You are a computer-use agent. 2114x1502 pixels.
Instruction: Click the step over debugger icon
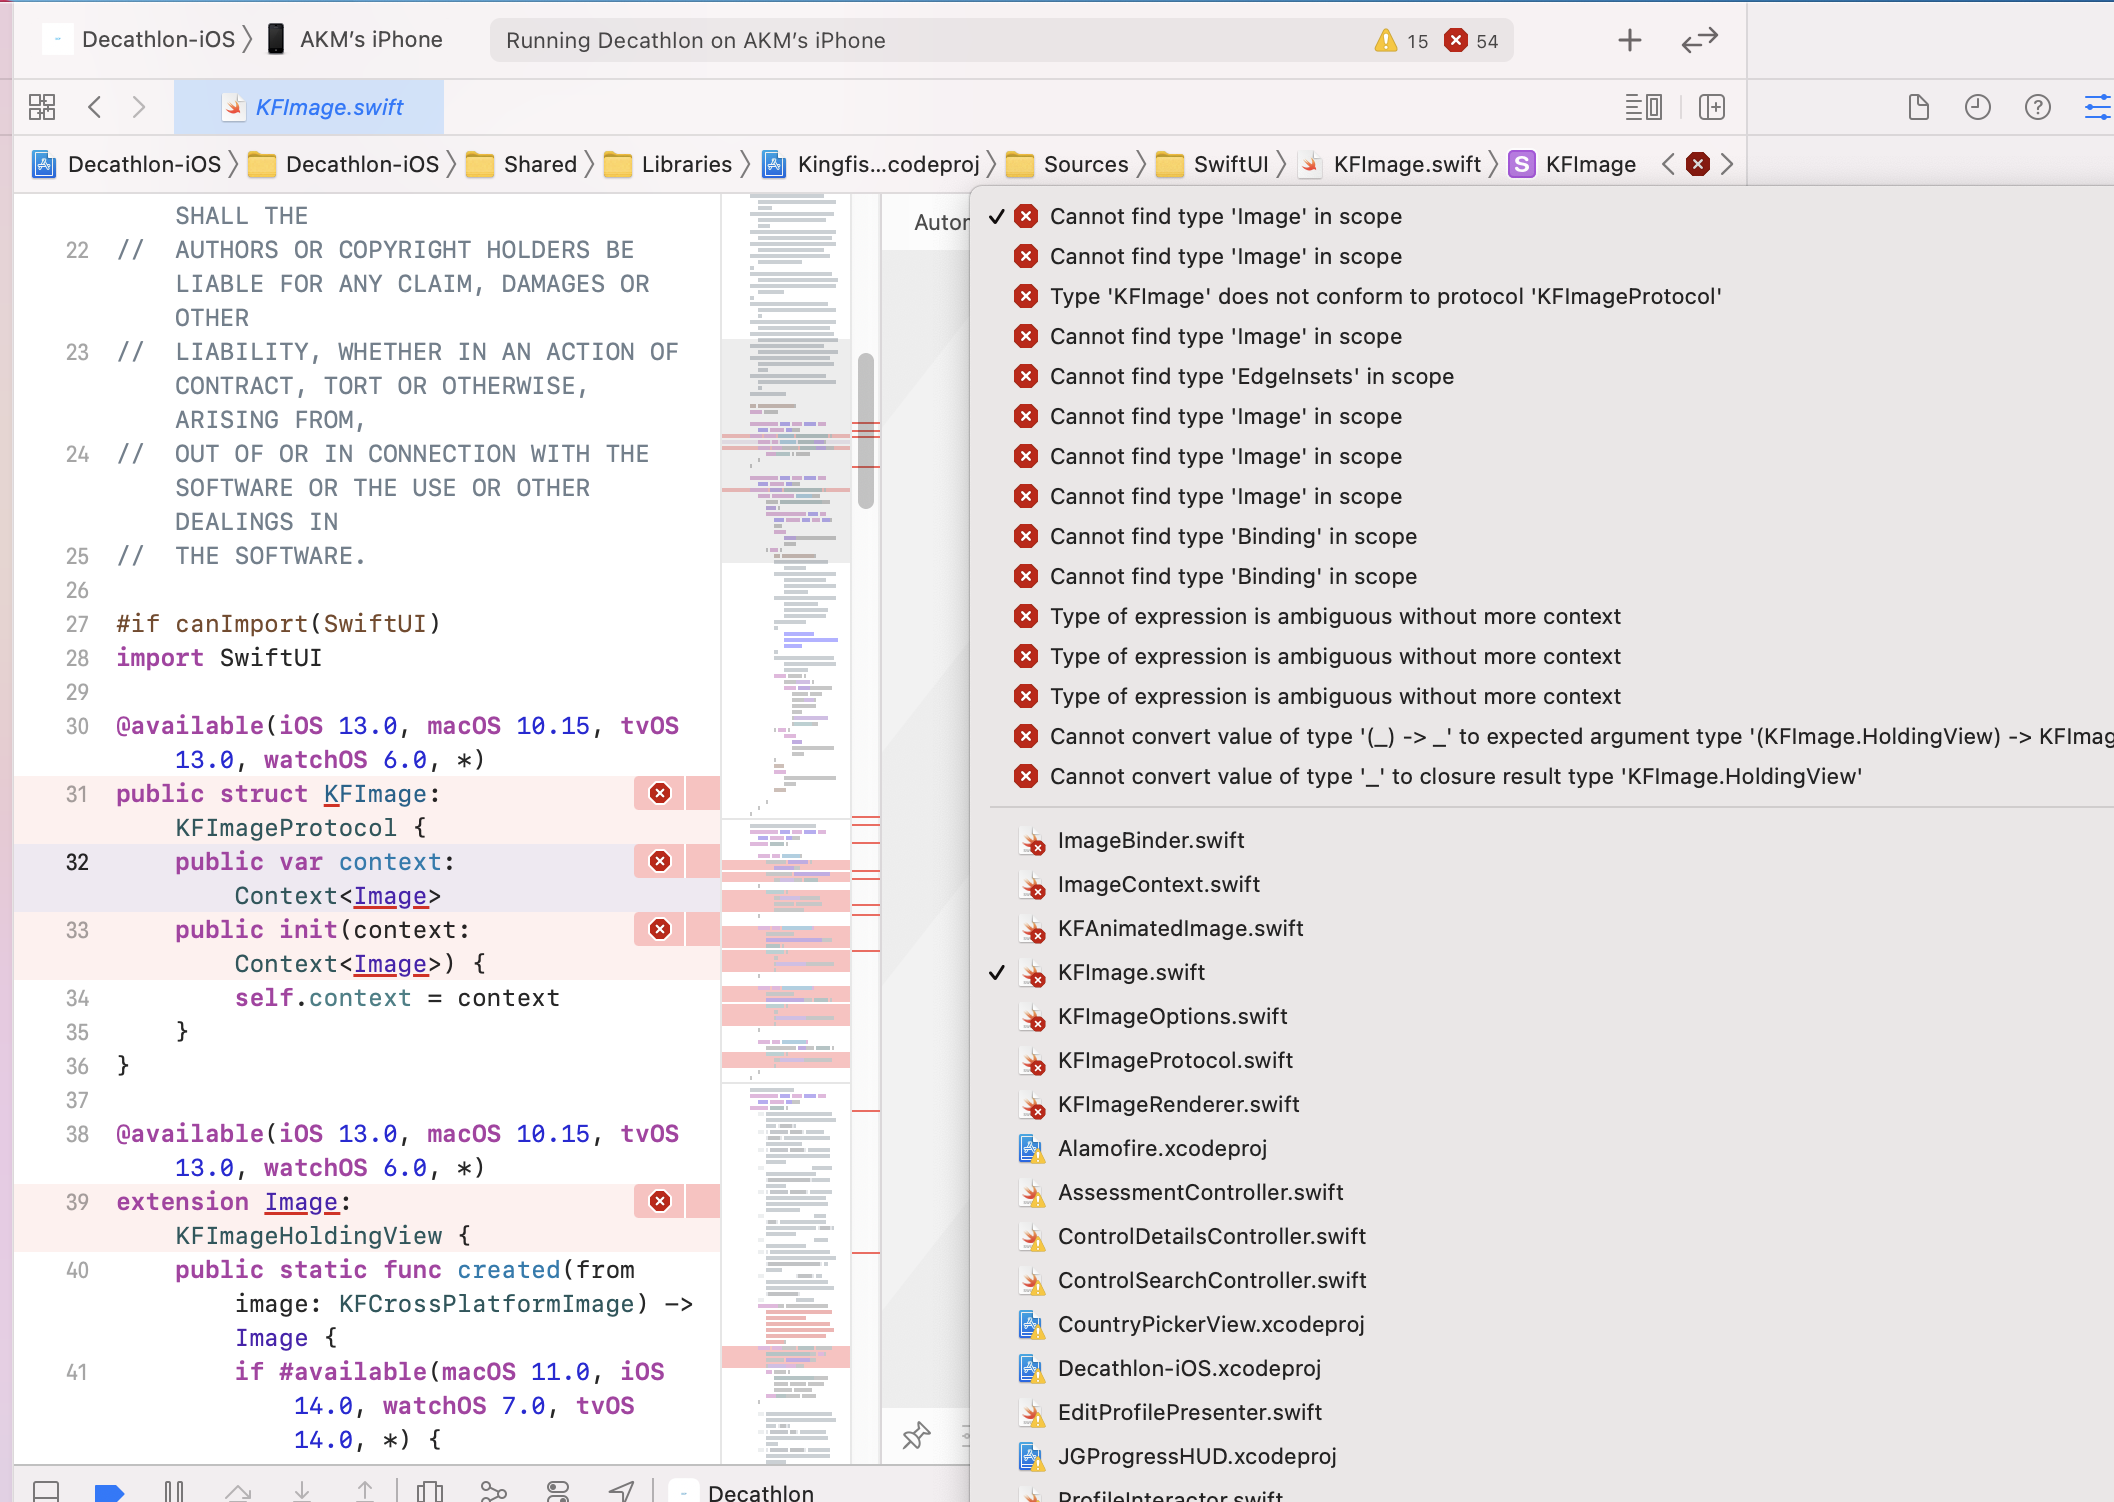pyautogui.click(x=240, y=1491)
